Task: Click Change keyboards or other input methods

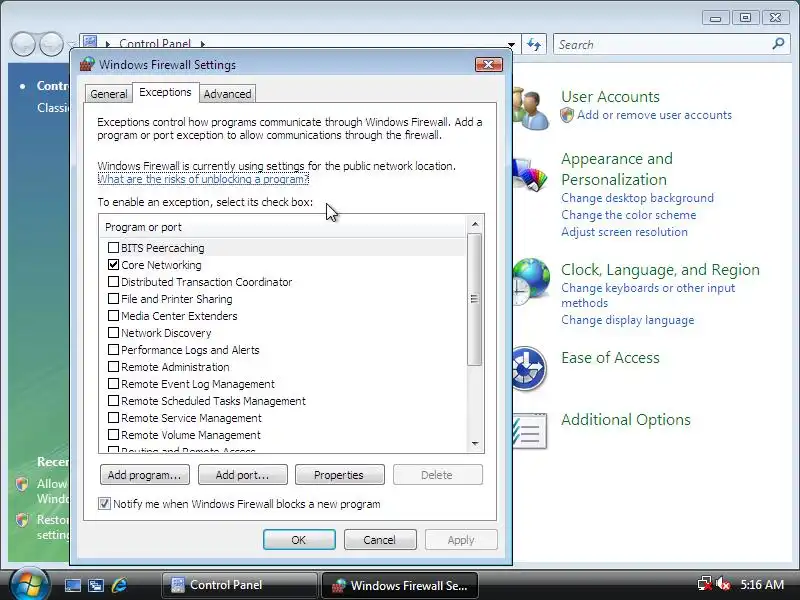Action: point(648,295)
